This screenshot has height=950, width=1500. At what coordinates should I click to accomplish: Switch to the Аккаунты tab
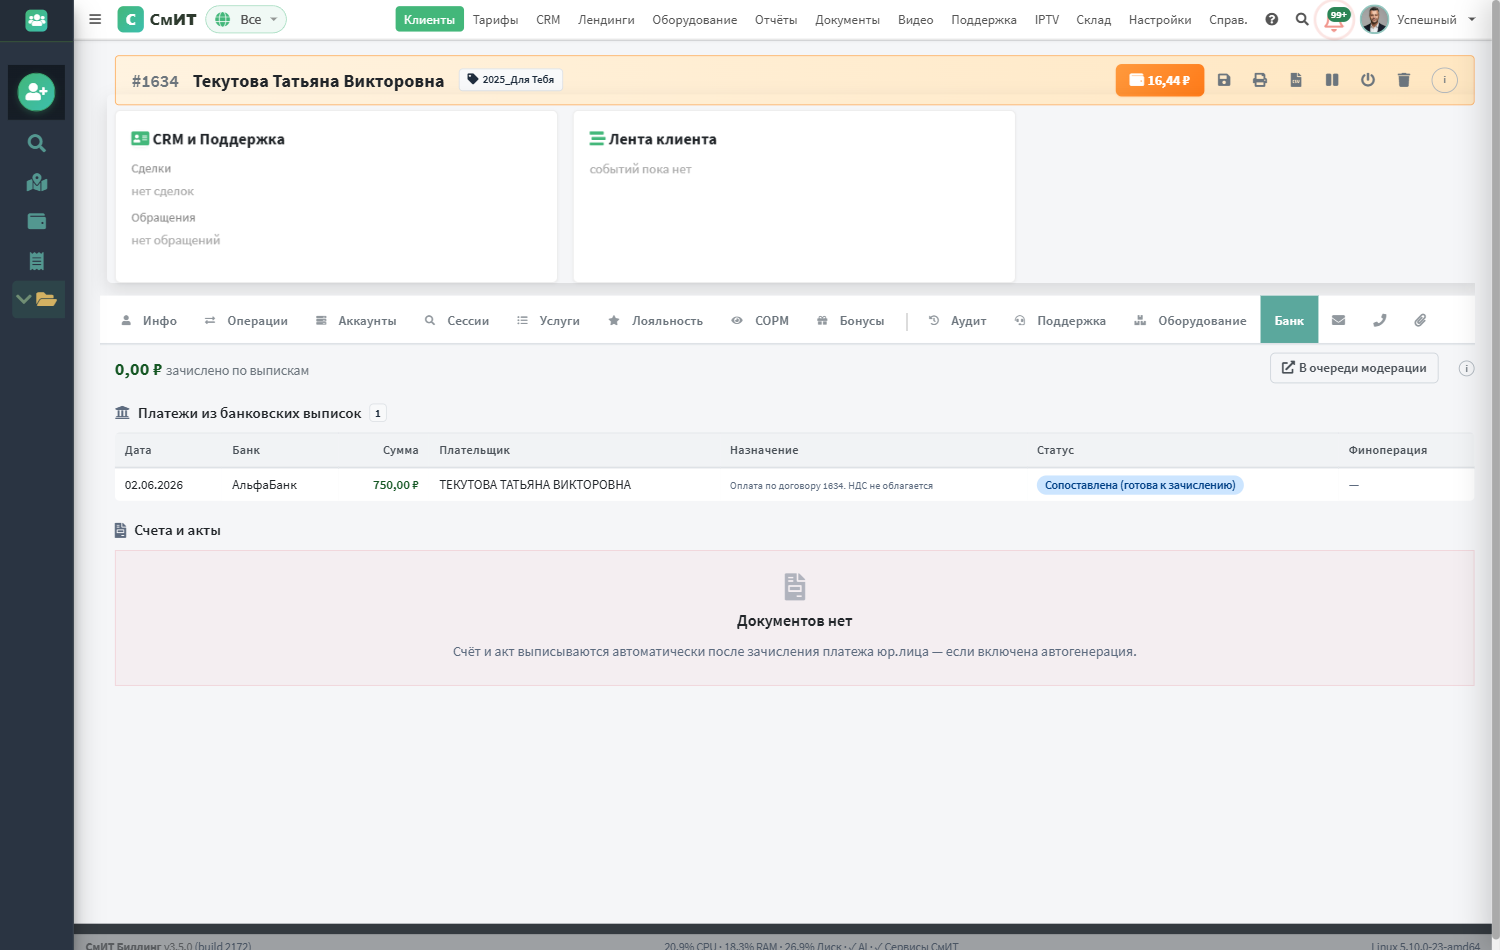coord(356,320)
